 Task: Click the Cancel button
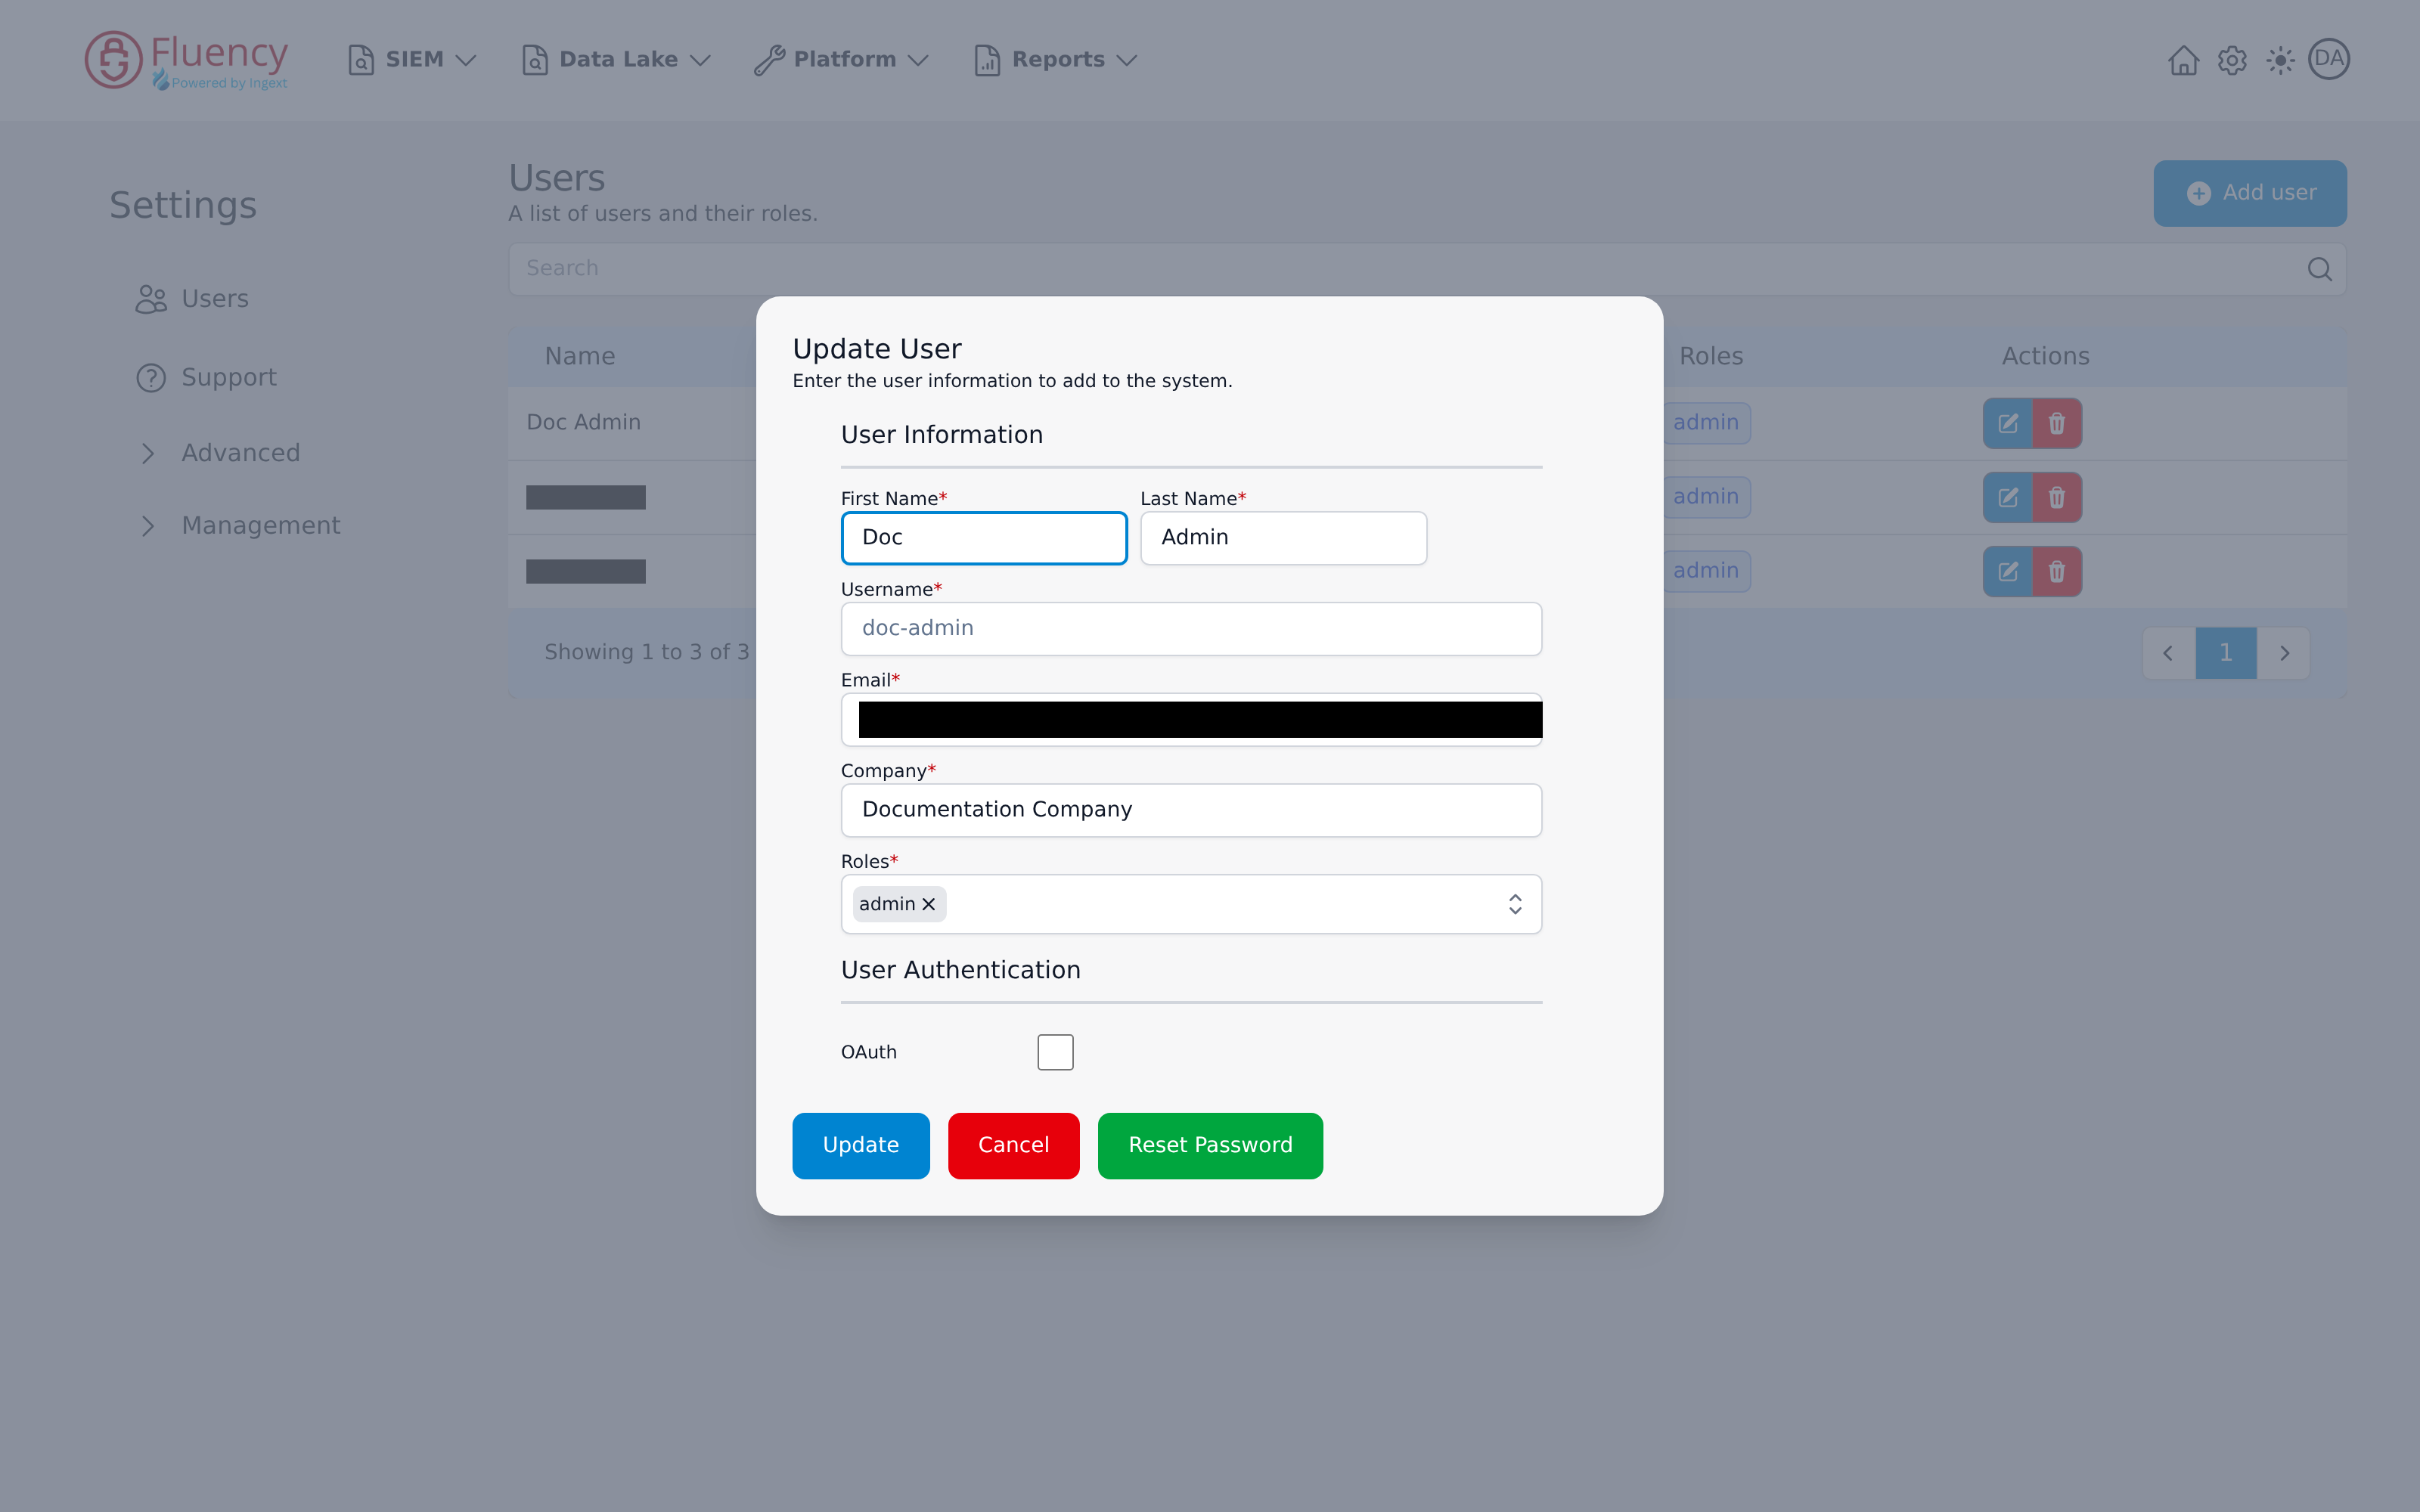[x=1014, y=1146]
